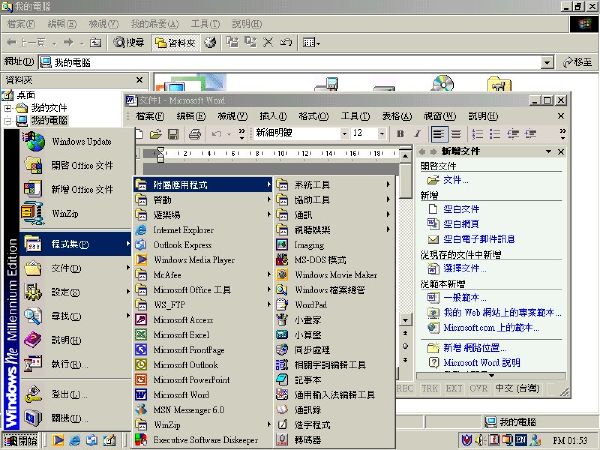This screenshot has height=450, width=600.
Task: Toggle REC macro recording in status bar
Action: coord(405,389)
